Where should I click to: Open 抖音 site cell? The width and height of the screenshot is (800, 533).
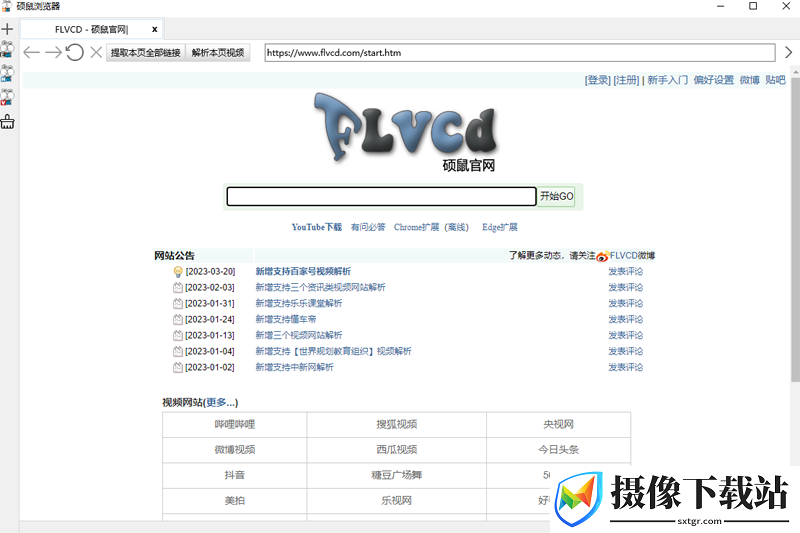click(x=235, y=475)
